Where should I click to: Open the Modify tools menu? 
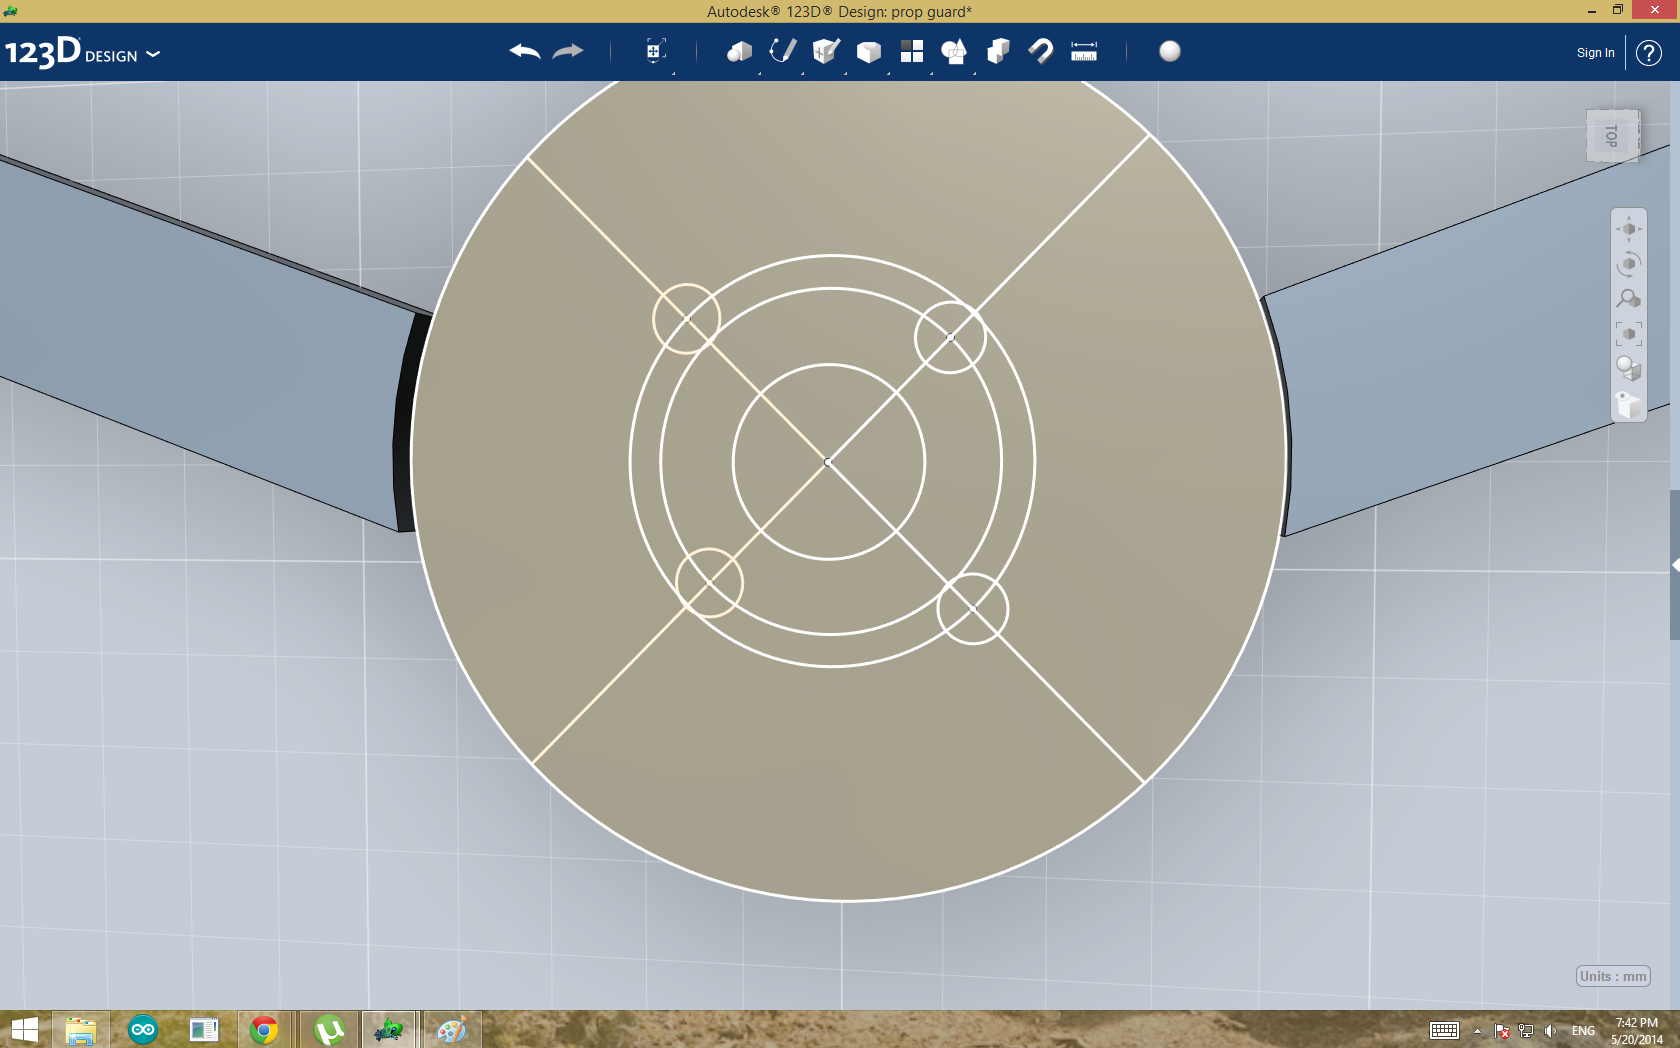coord(869,52)
